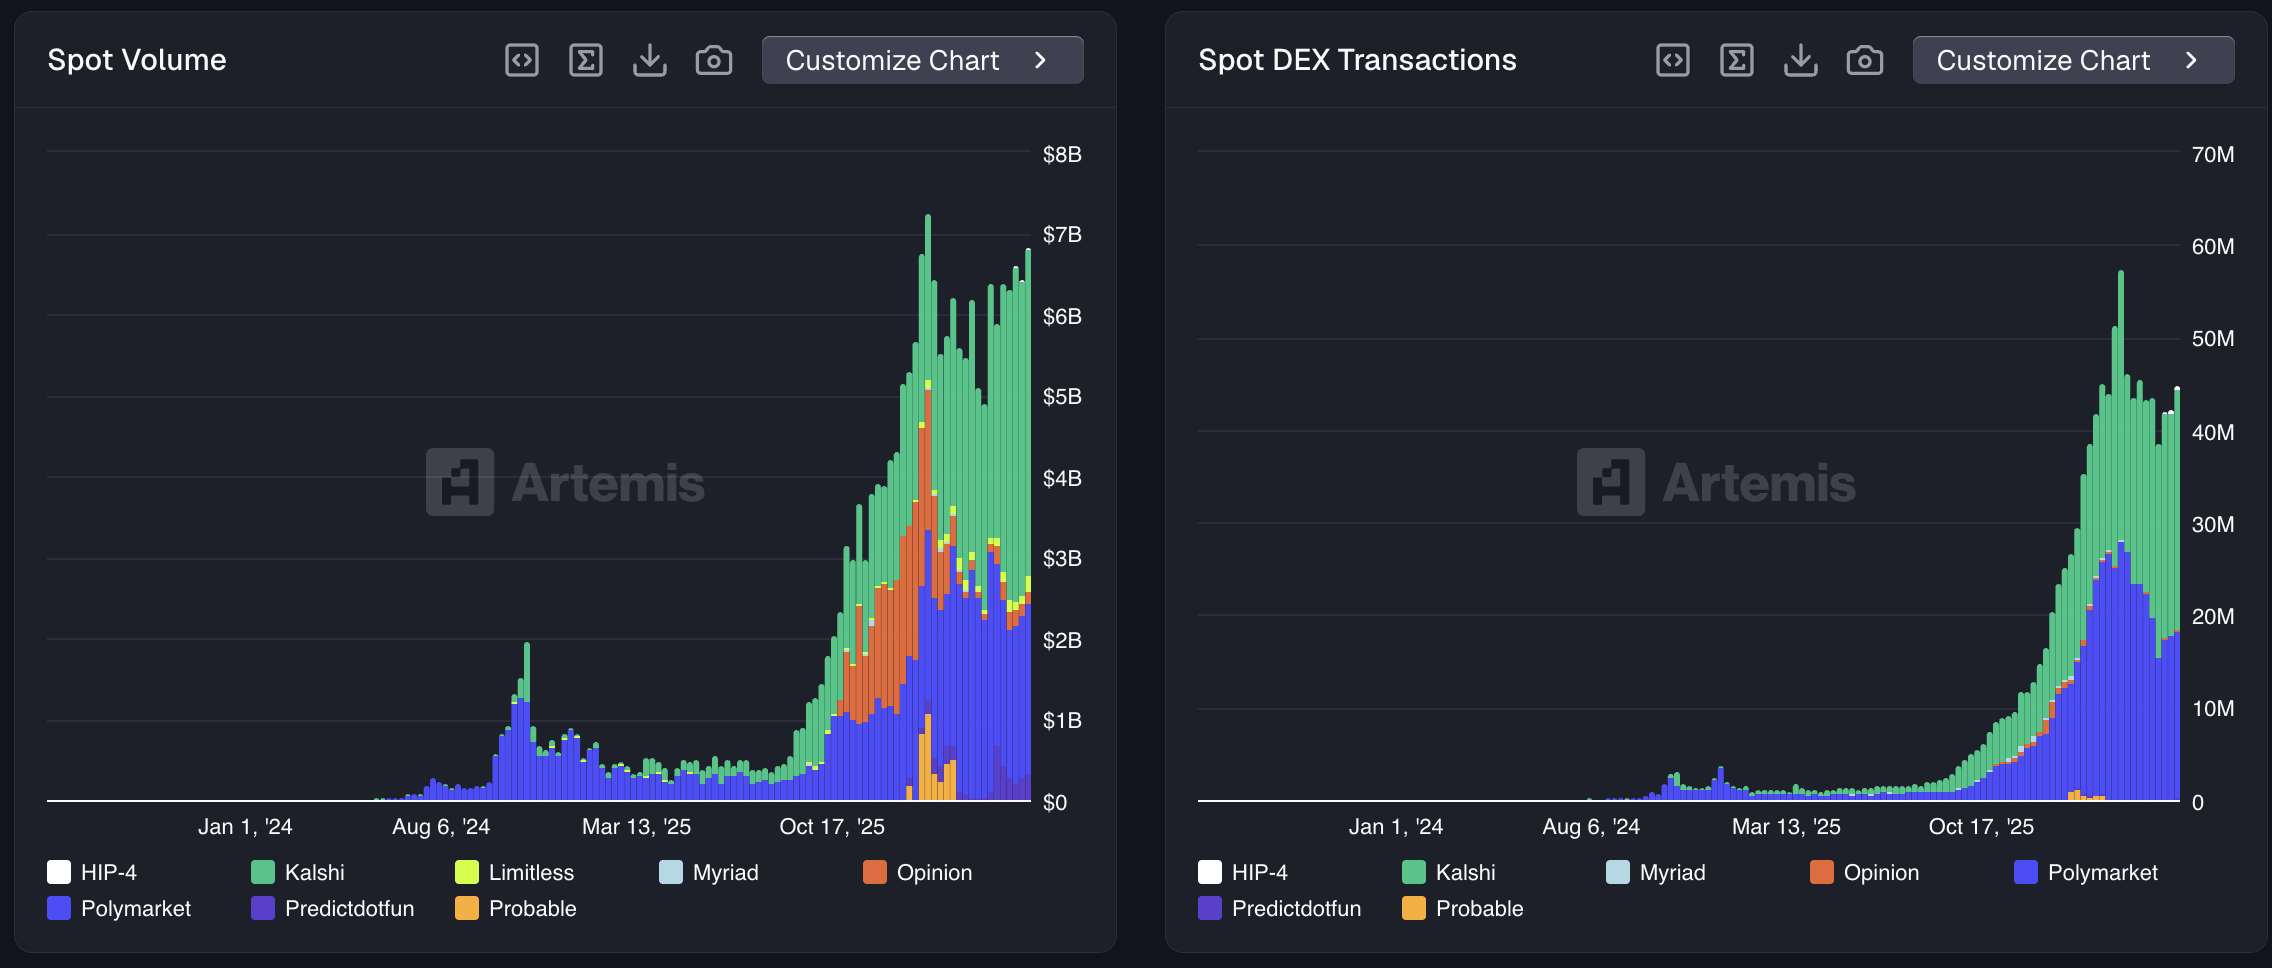
Task: Take a screenshot of Spot Volume chart
Action: [714, 60]
